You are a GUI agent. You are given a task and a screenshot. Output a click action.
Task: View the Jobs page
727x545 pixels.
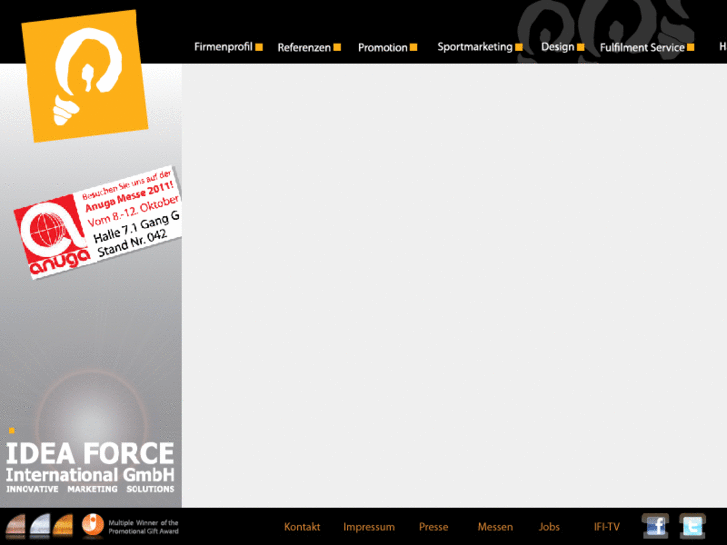point(549,527)
